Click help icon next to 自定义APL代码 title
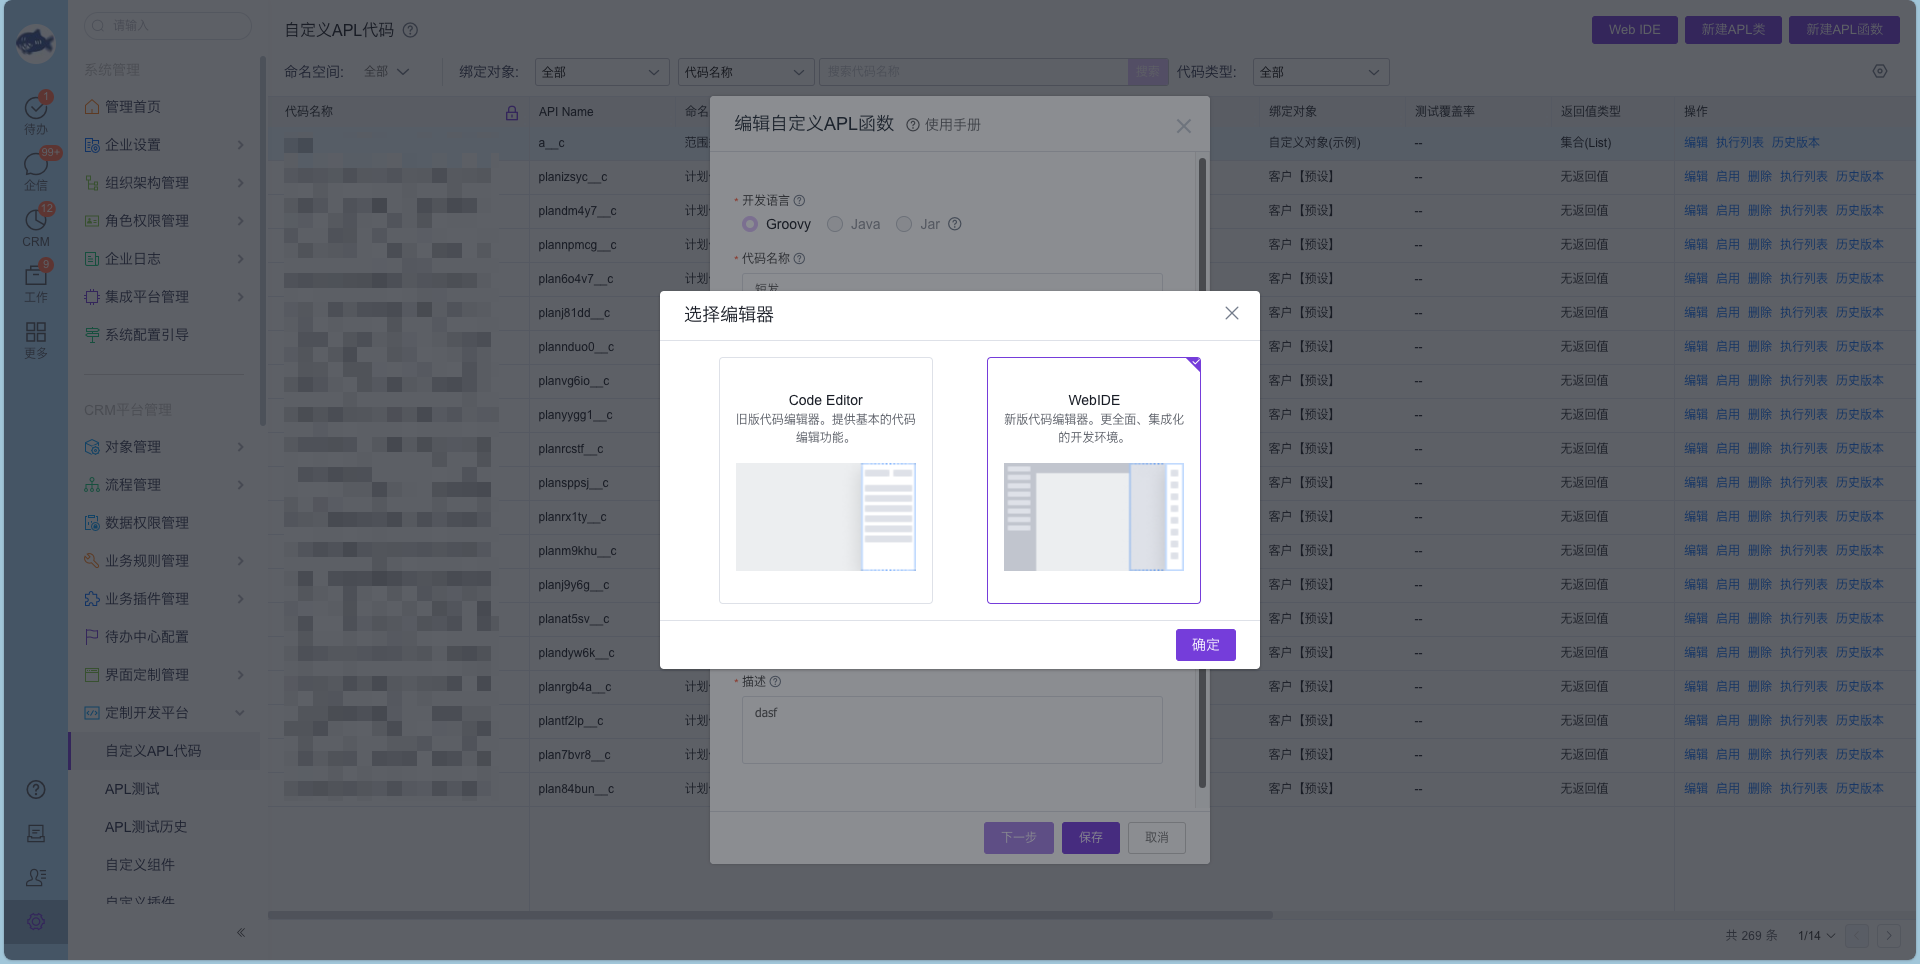This screenshot has height=964, width=1920. tap(410, 30)
